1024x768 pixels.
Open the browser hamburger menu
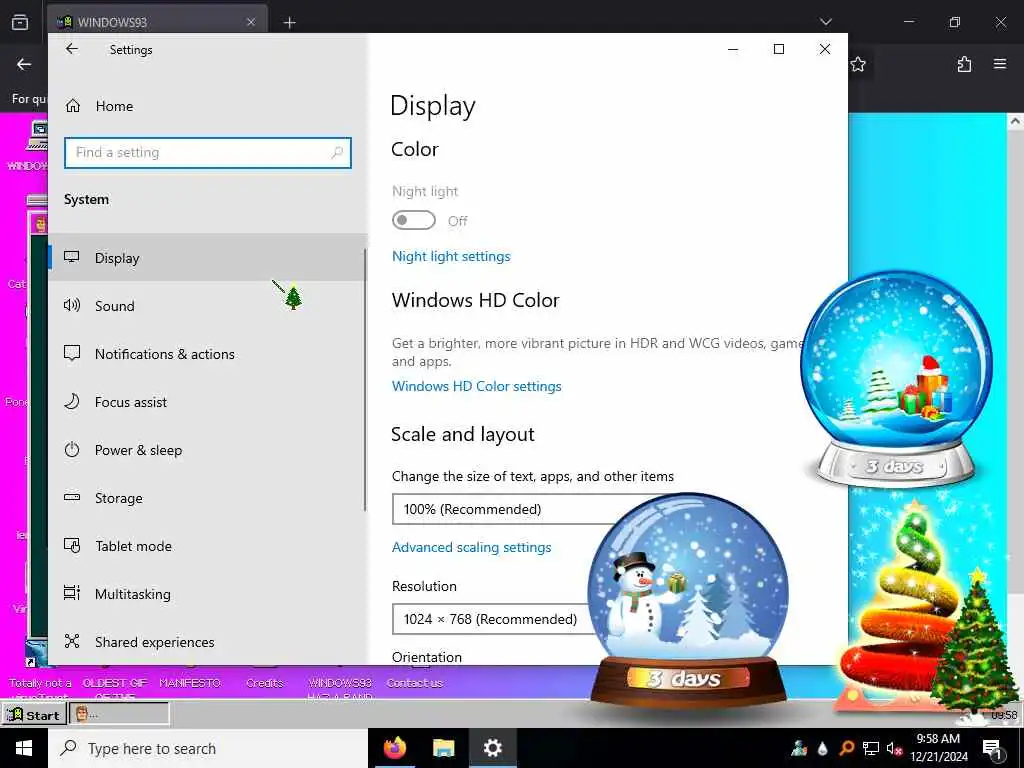[x=1000, y=64]
